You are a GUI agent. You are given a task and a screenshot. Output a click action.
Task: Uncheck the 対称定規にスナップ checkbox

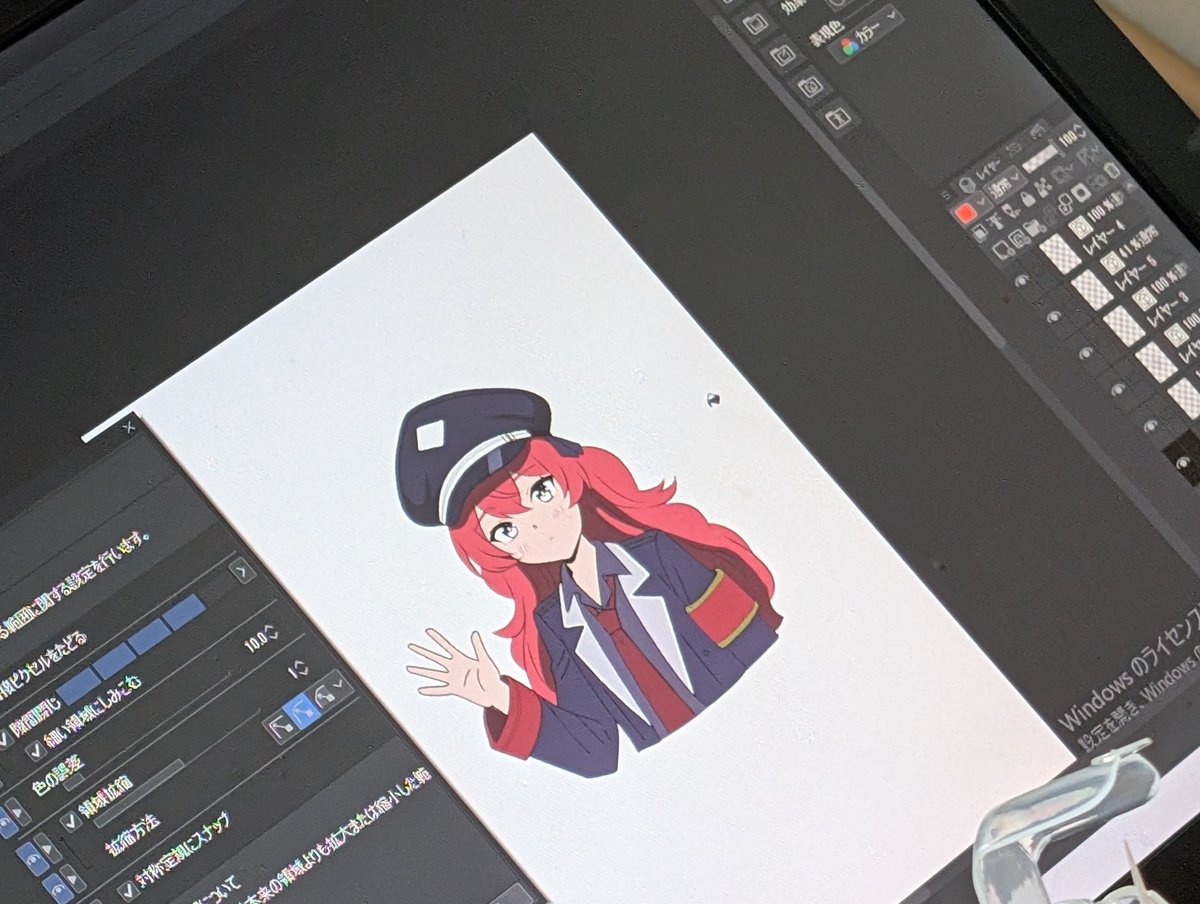pos(128,891)
